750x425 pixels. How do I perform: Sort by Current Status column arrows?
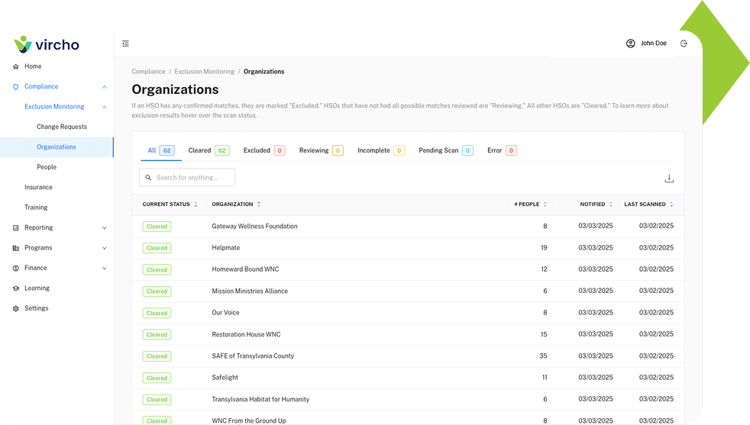click(x=196, y=204)
